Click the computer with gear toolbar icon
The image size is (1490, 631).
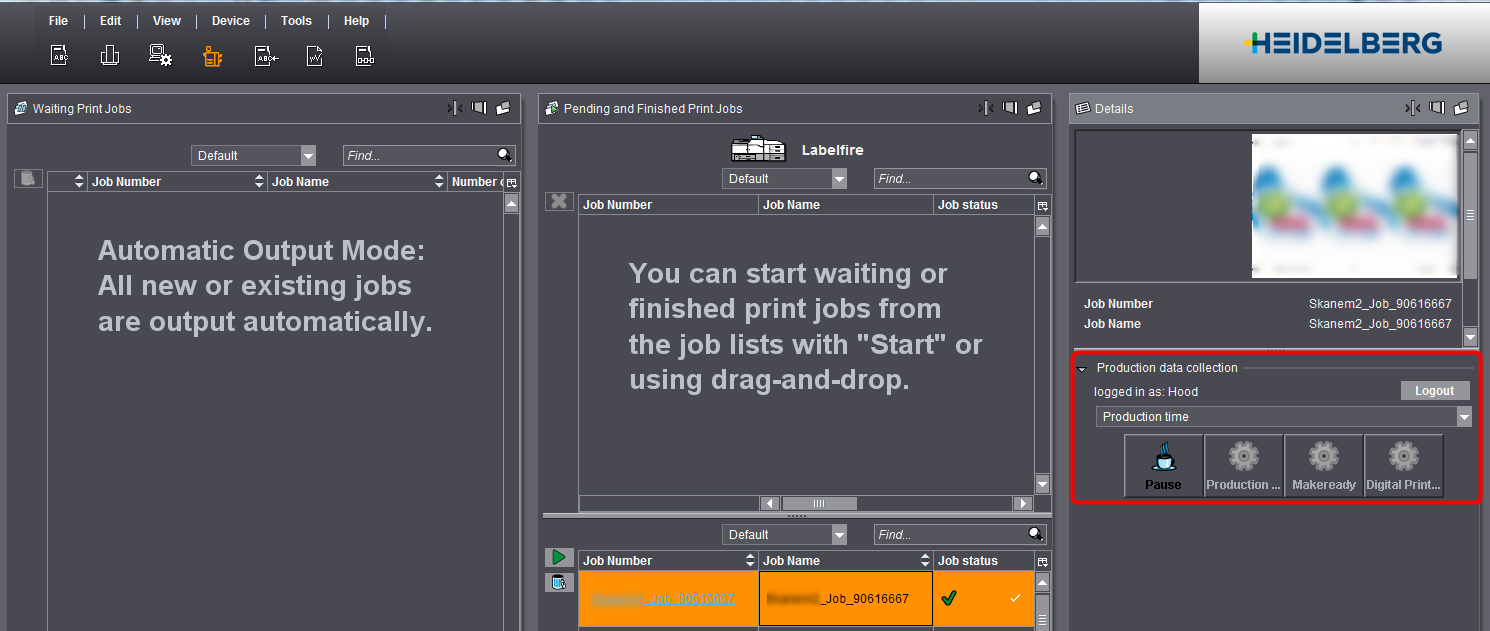[160, 56]
